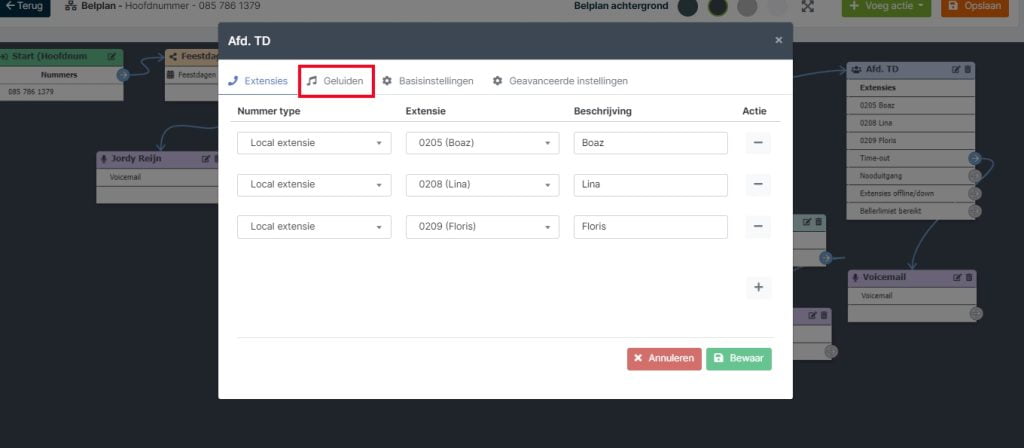Viewport: 1024px width, 448px height.
Task: Click the Voicemail node output connector
Action: click(976, 313)
